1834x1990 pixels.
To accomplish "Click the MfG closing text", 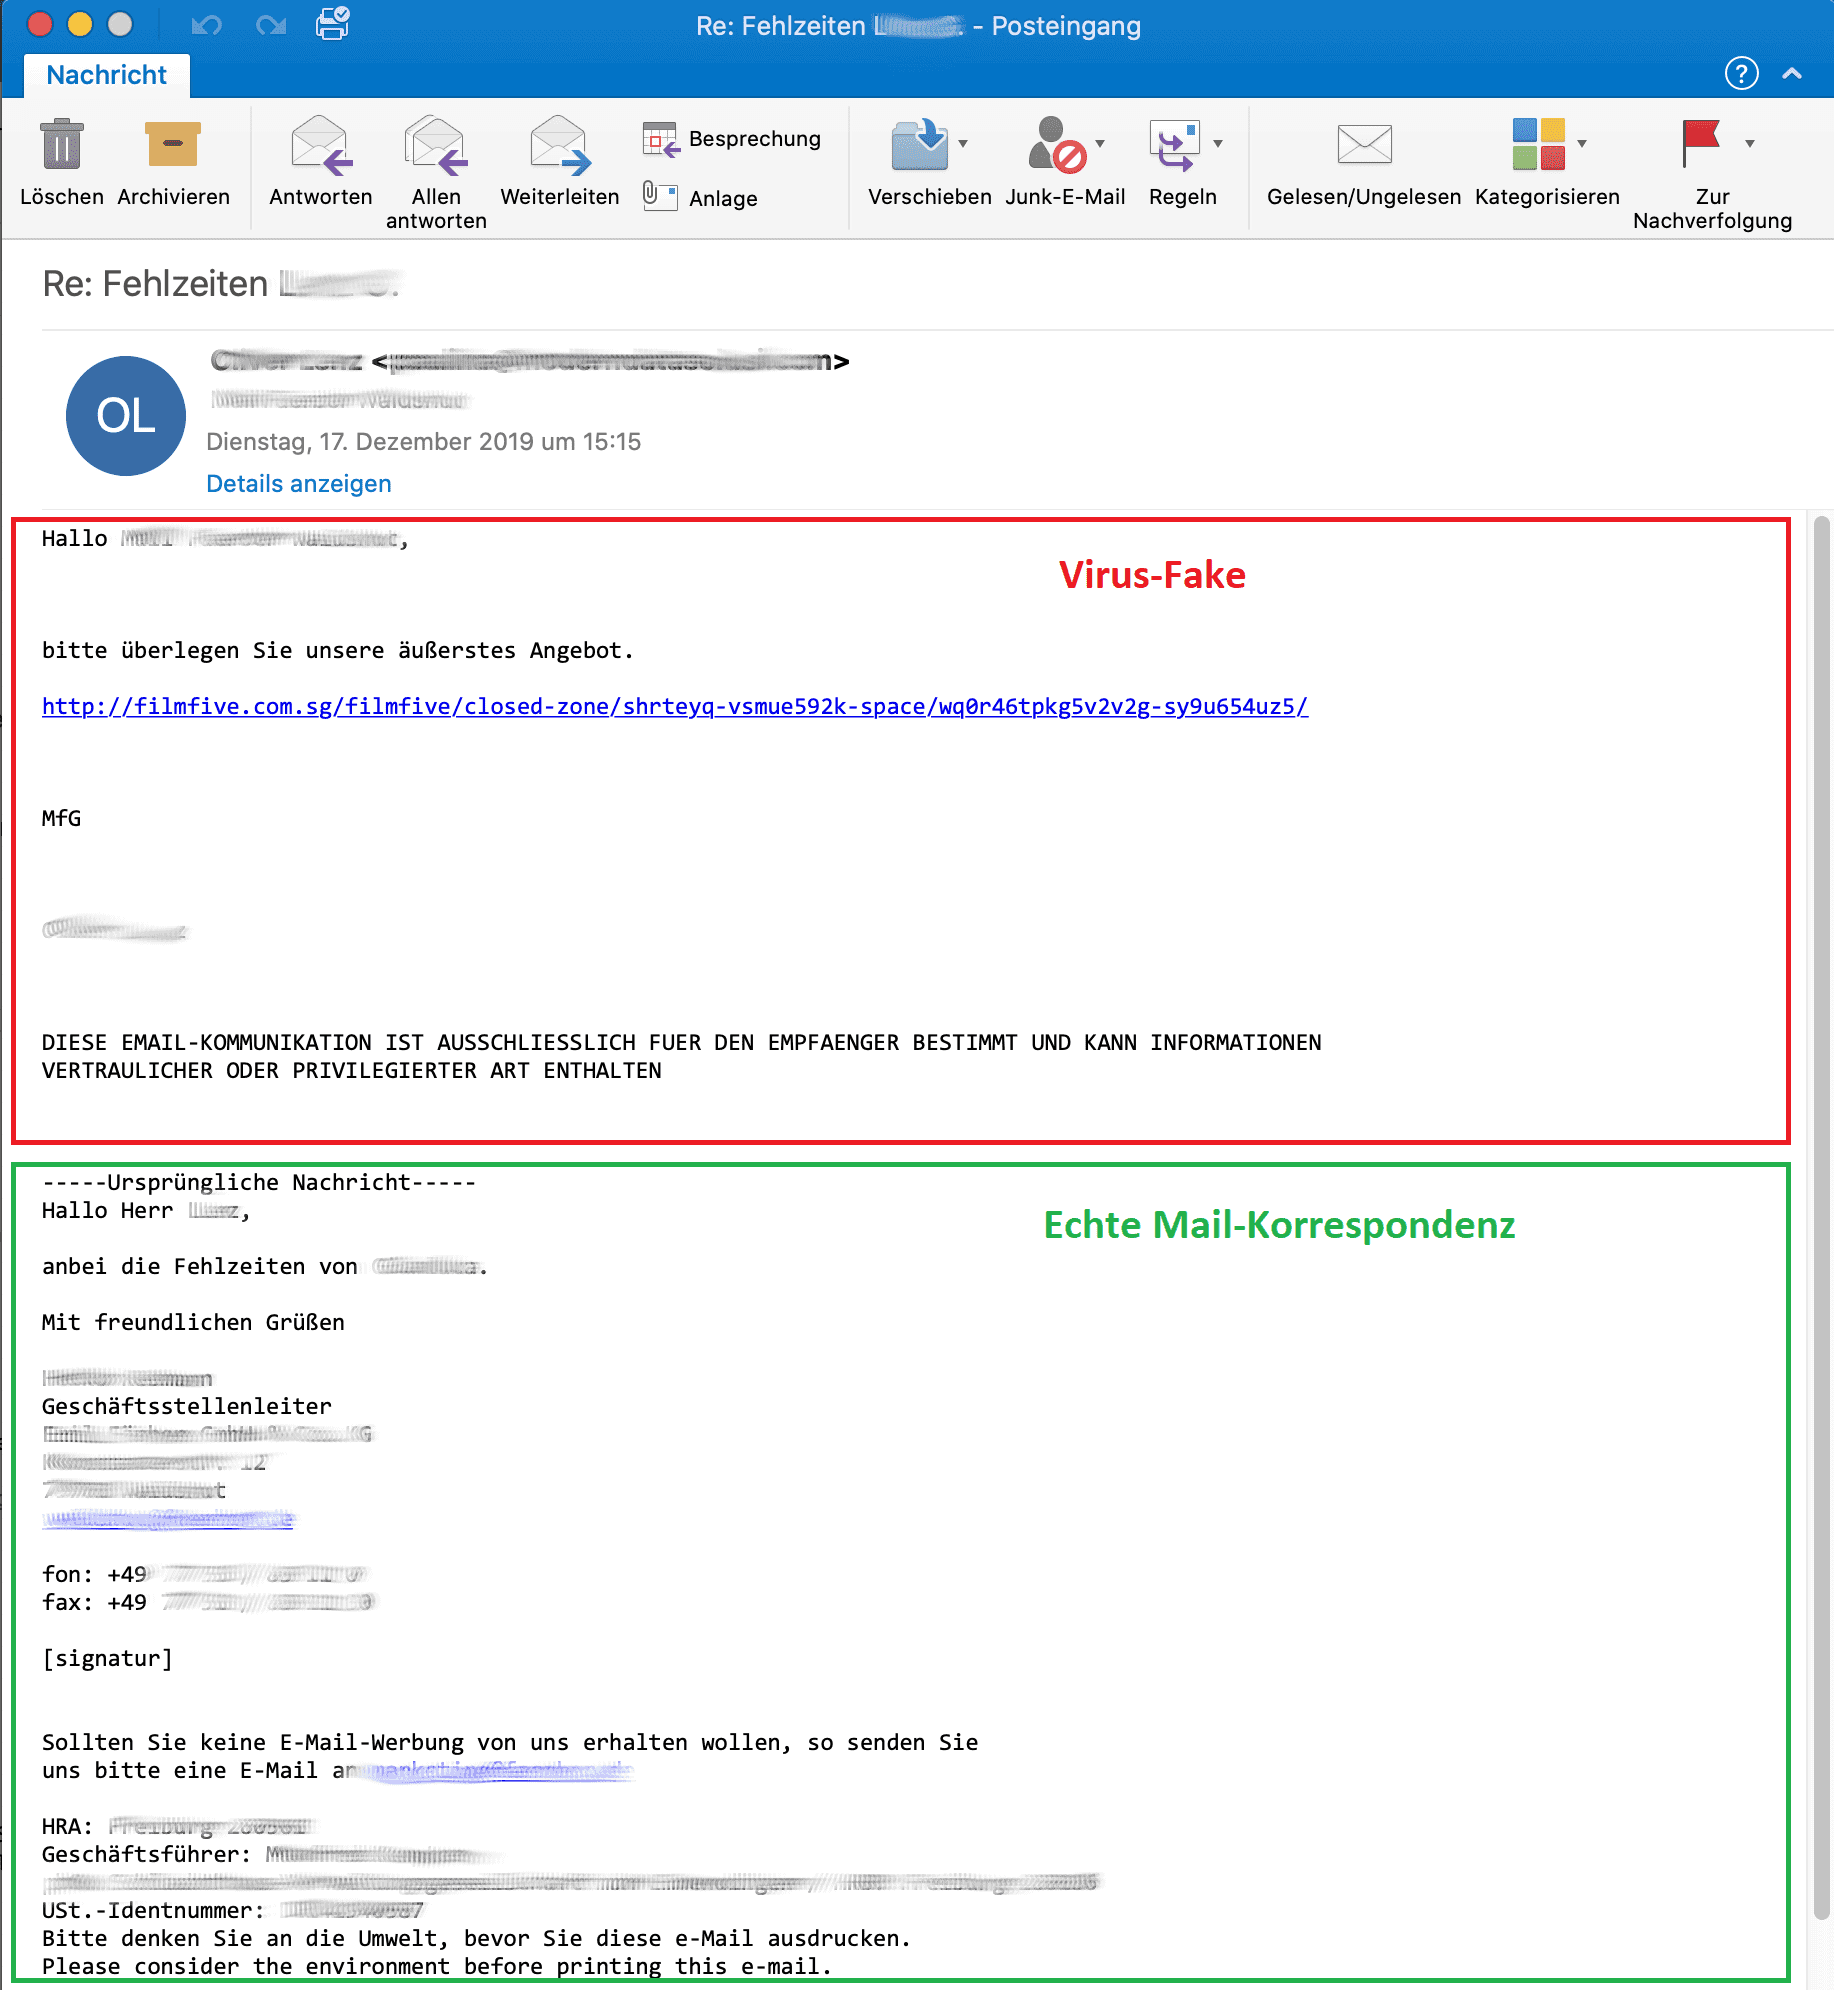I will [61, 819].
